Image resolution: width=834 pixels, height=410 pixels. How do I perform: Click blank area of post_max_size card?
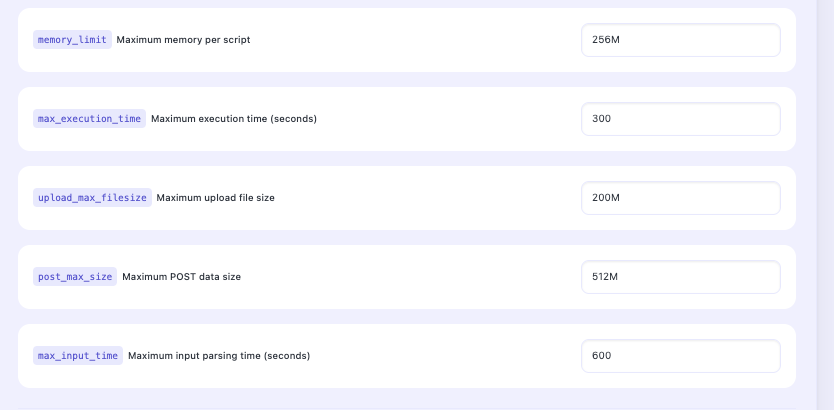click(420, 277)
